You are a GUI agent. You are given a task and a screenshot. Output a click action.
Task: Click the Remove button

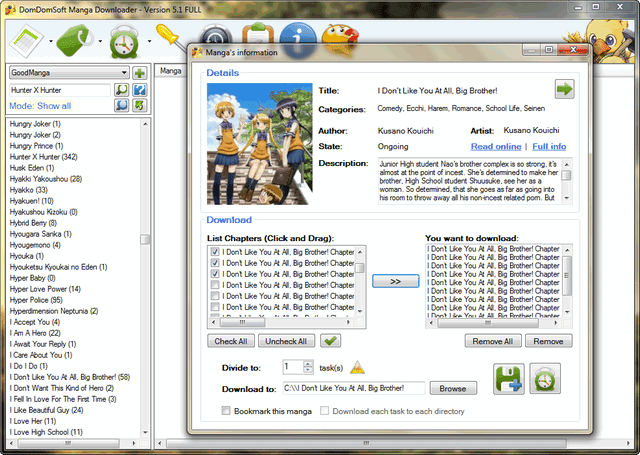549,341
